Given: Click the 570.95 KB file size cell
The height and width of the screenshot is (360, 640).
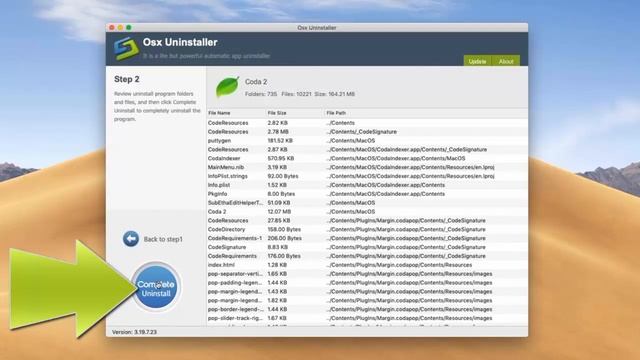Looking at the screenshot, I should pos(280,158).
